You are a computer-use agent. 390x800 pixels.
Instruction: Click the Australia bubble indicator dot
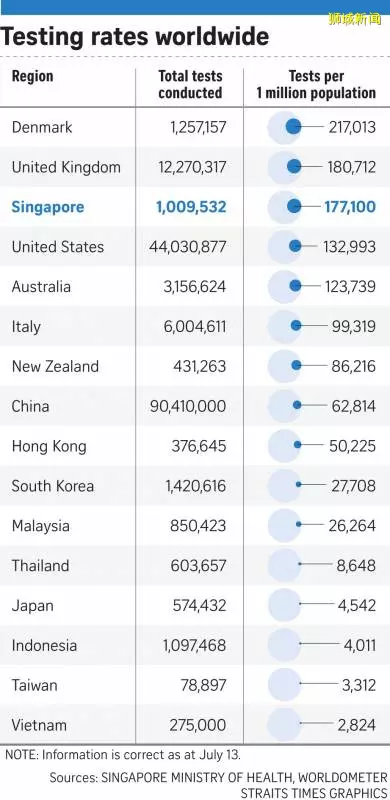click(x=295, y=286)
